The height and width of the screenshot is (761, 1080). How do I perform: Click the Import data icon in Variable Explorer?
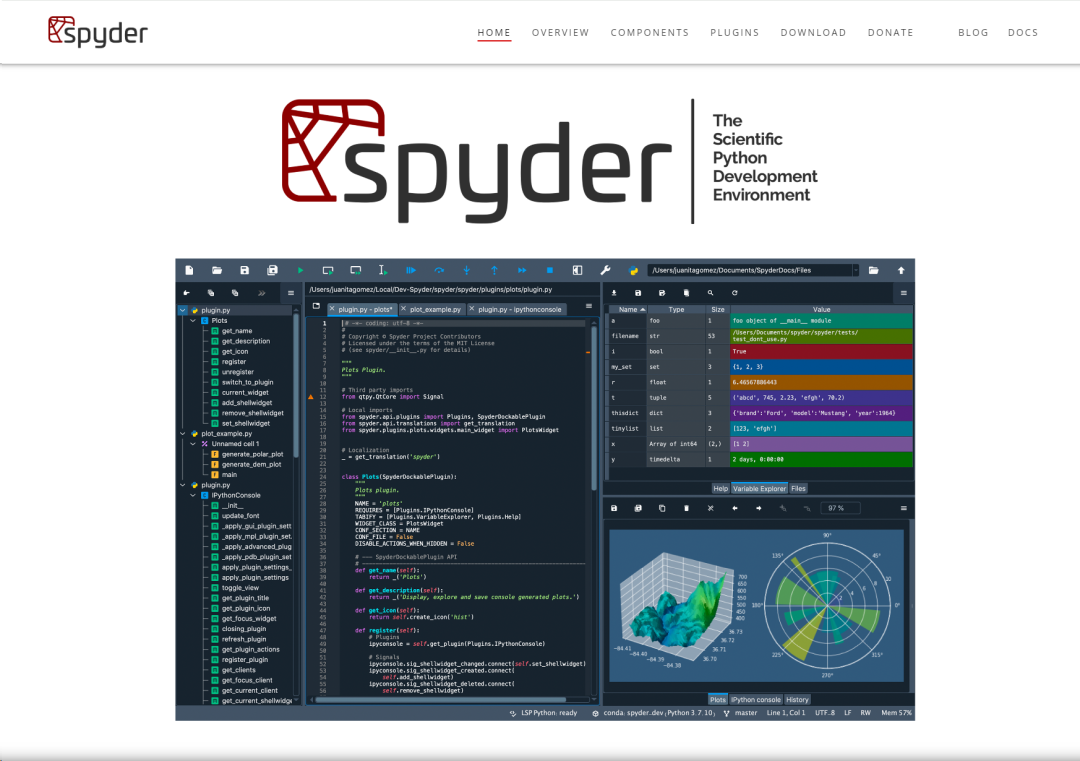[614, 293]
